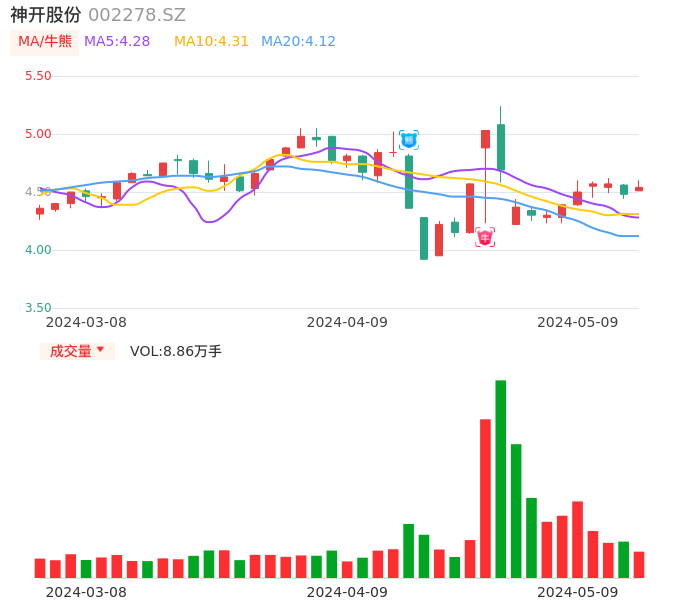This screenshot has width=686, height=606.
Task: Click the 2024-03-08 date label under volume chart
Action: point(86,592)
